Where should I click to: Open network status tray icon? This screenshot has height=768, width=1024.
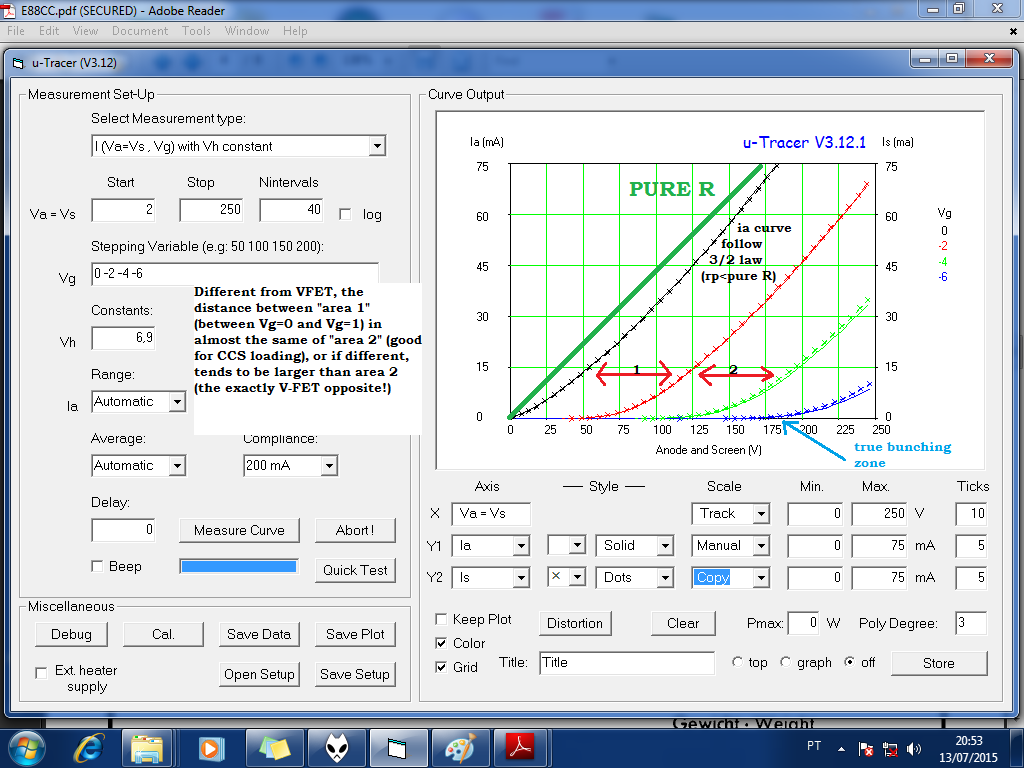click(889, 749)
